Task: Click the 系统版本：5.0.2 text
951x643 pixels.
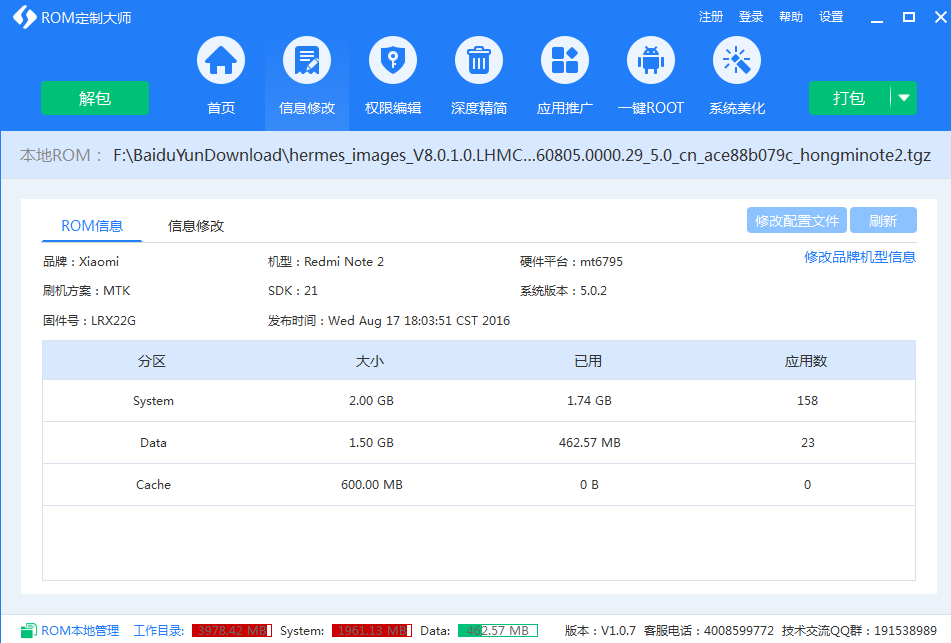Action: (x=563, y=291)
